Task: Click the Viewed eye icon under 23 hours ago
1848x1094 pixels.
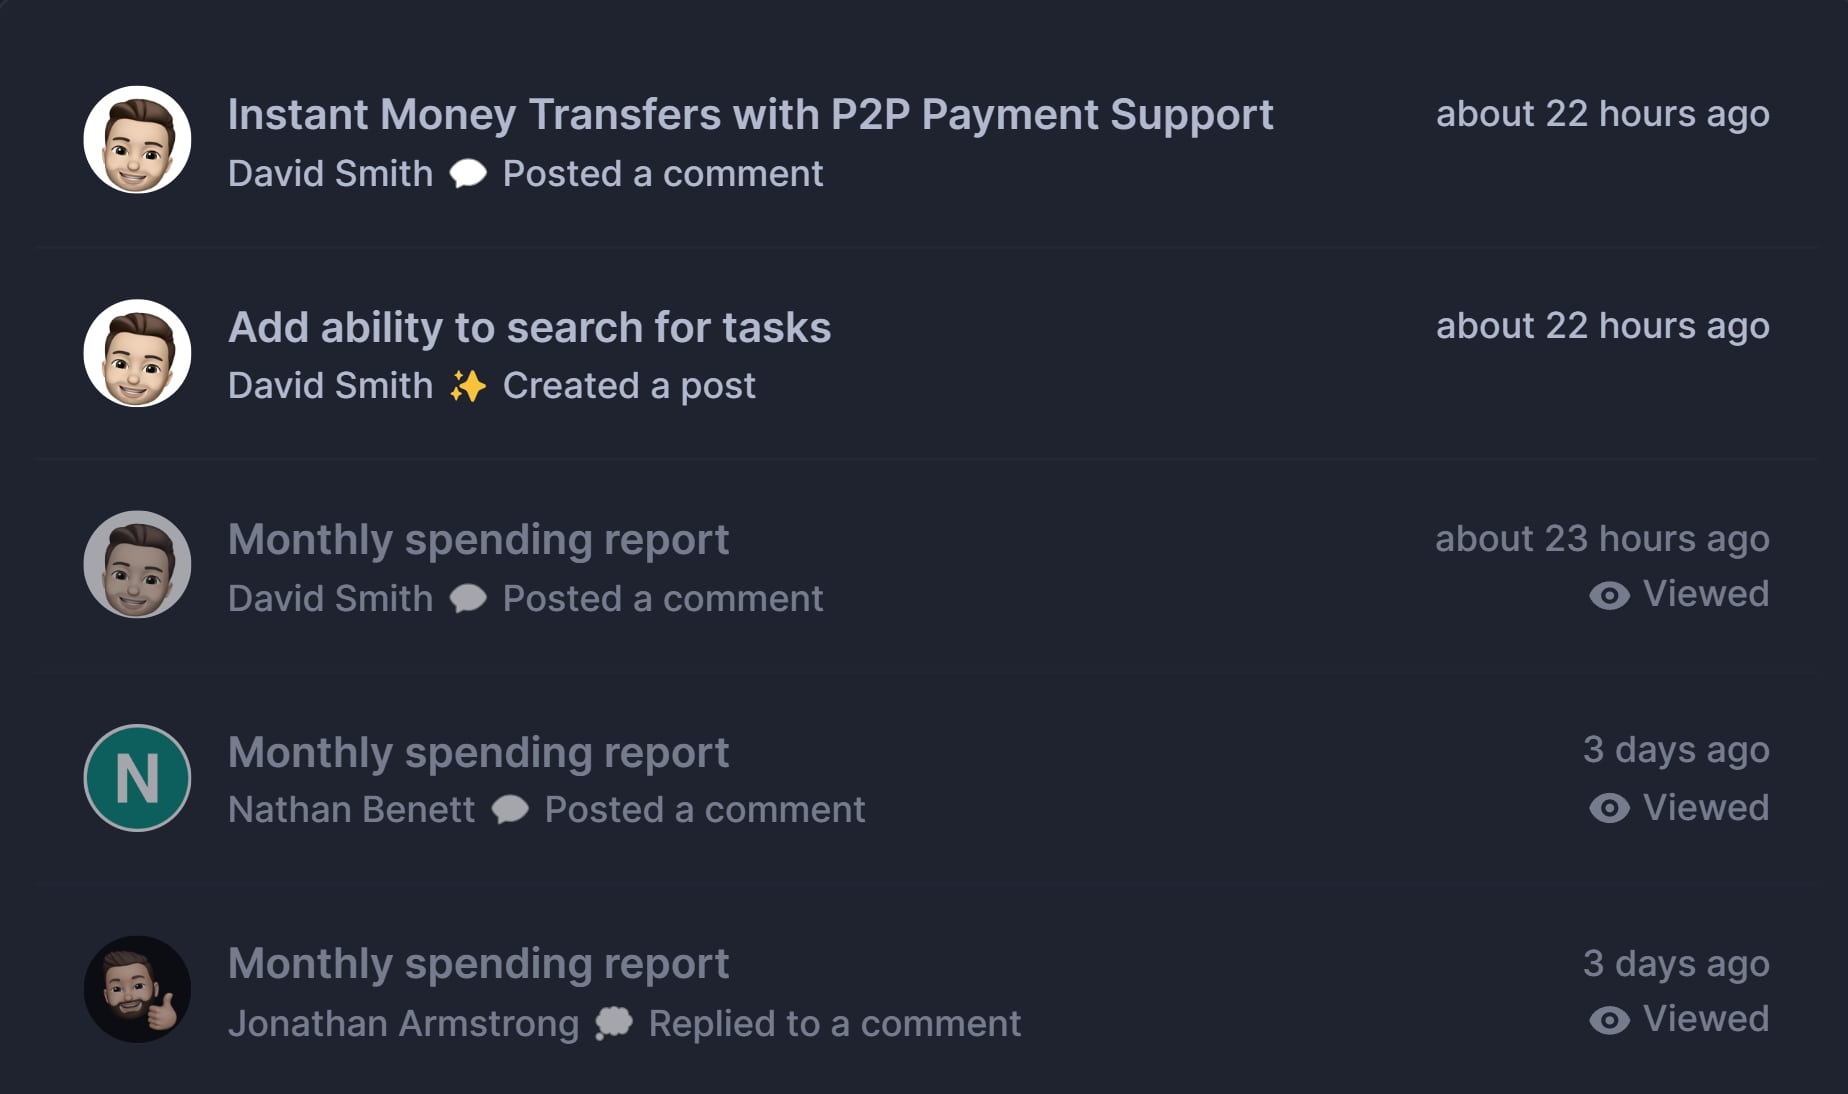Action: coord(1609,596)
